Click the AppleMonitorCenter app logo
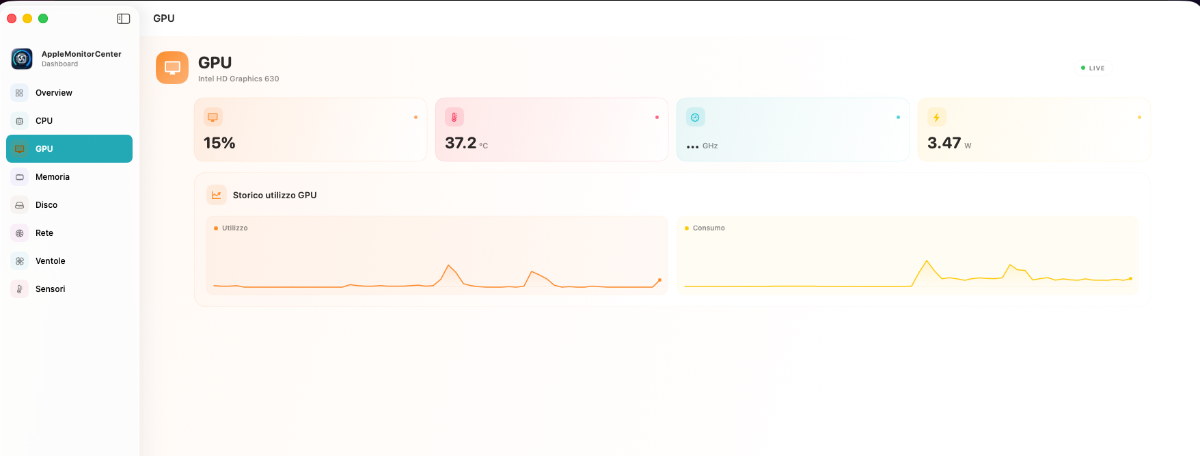The image size is (1200, 456). tap(22, 59)
